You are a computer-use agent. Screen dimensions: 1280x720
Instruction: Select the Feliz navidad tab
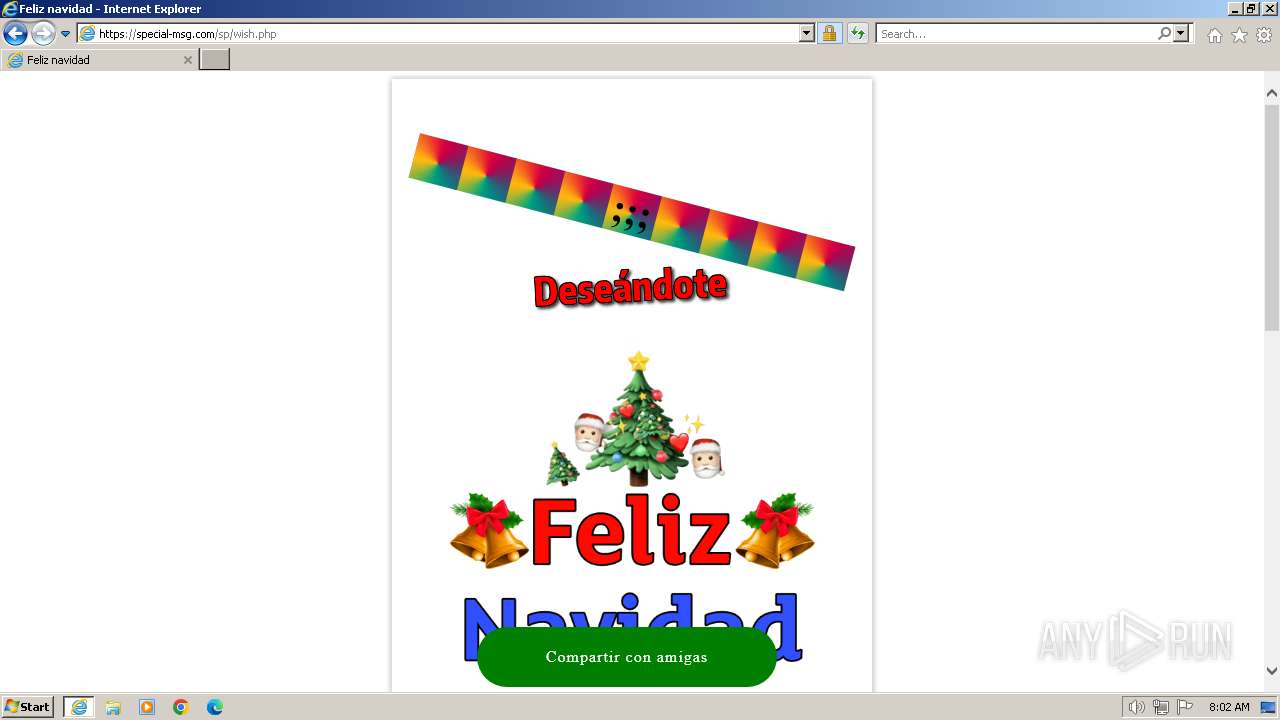click(99, 60)
